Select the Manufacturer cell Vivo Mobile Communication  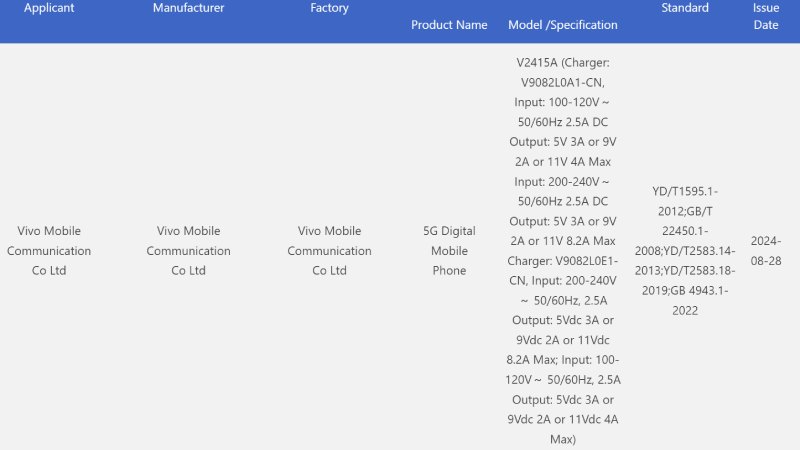188,251
